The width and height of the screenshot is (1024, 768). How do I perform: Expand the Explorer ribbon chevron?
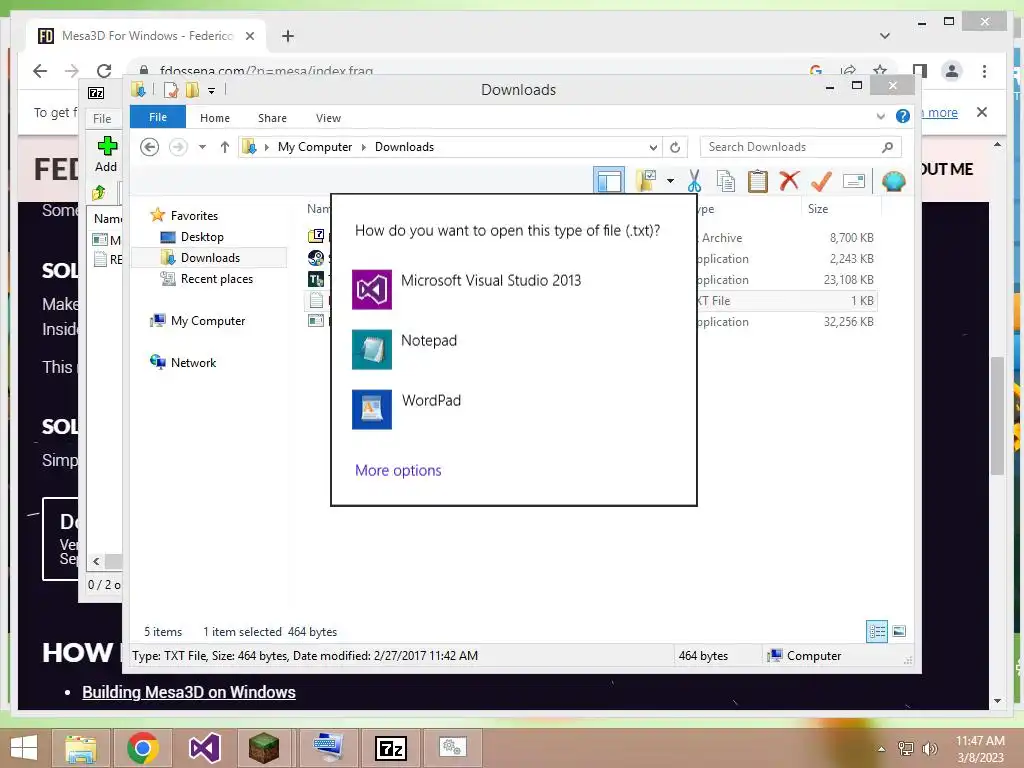tap(880, 117)
